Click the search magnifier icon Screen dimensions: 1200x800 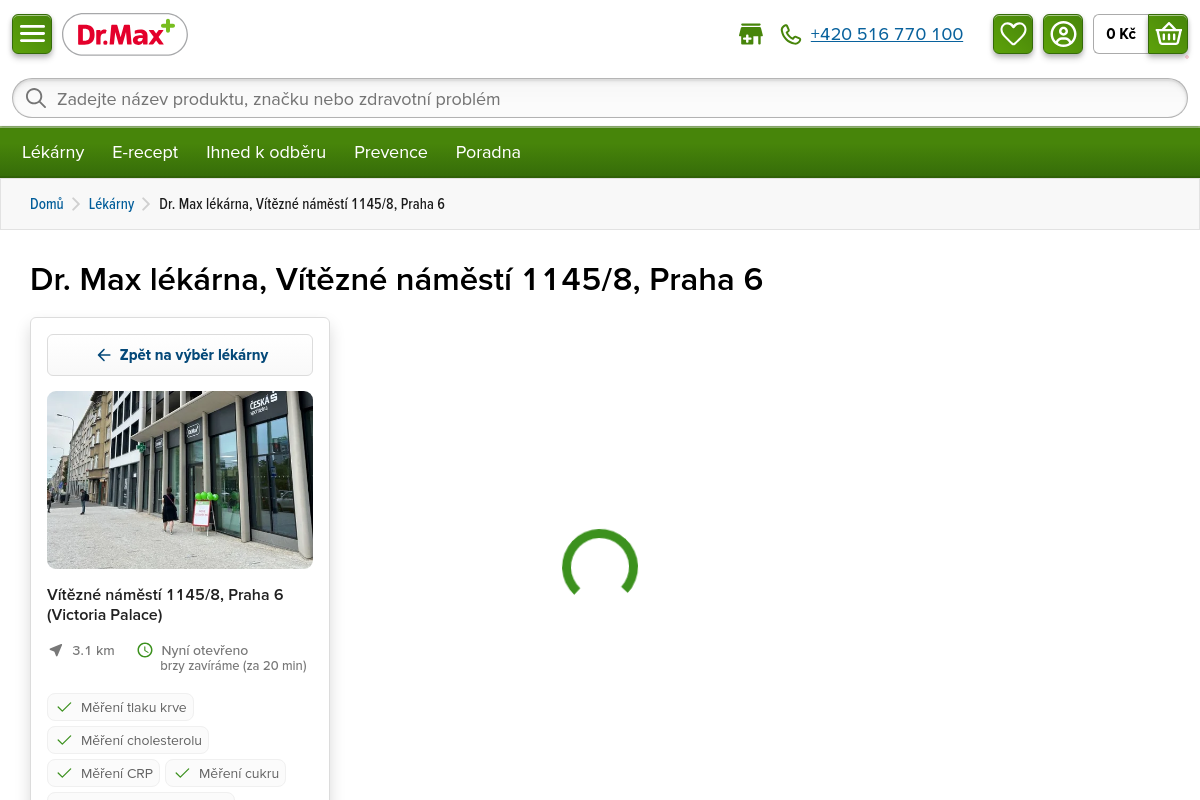(x=36, y=98)
